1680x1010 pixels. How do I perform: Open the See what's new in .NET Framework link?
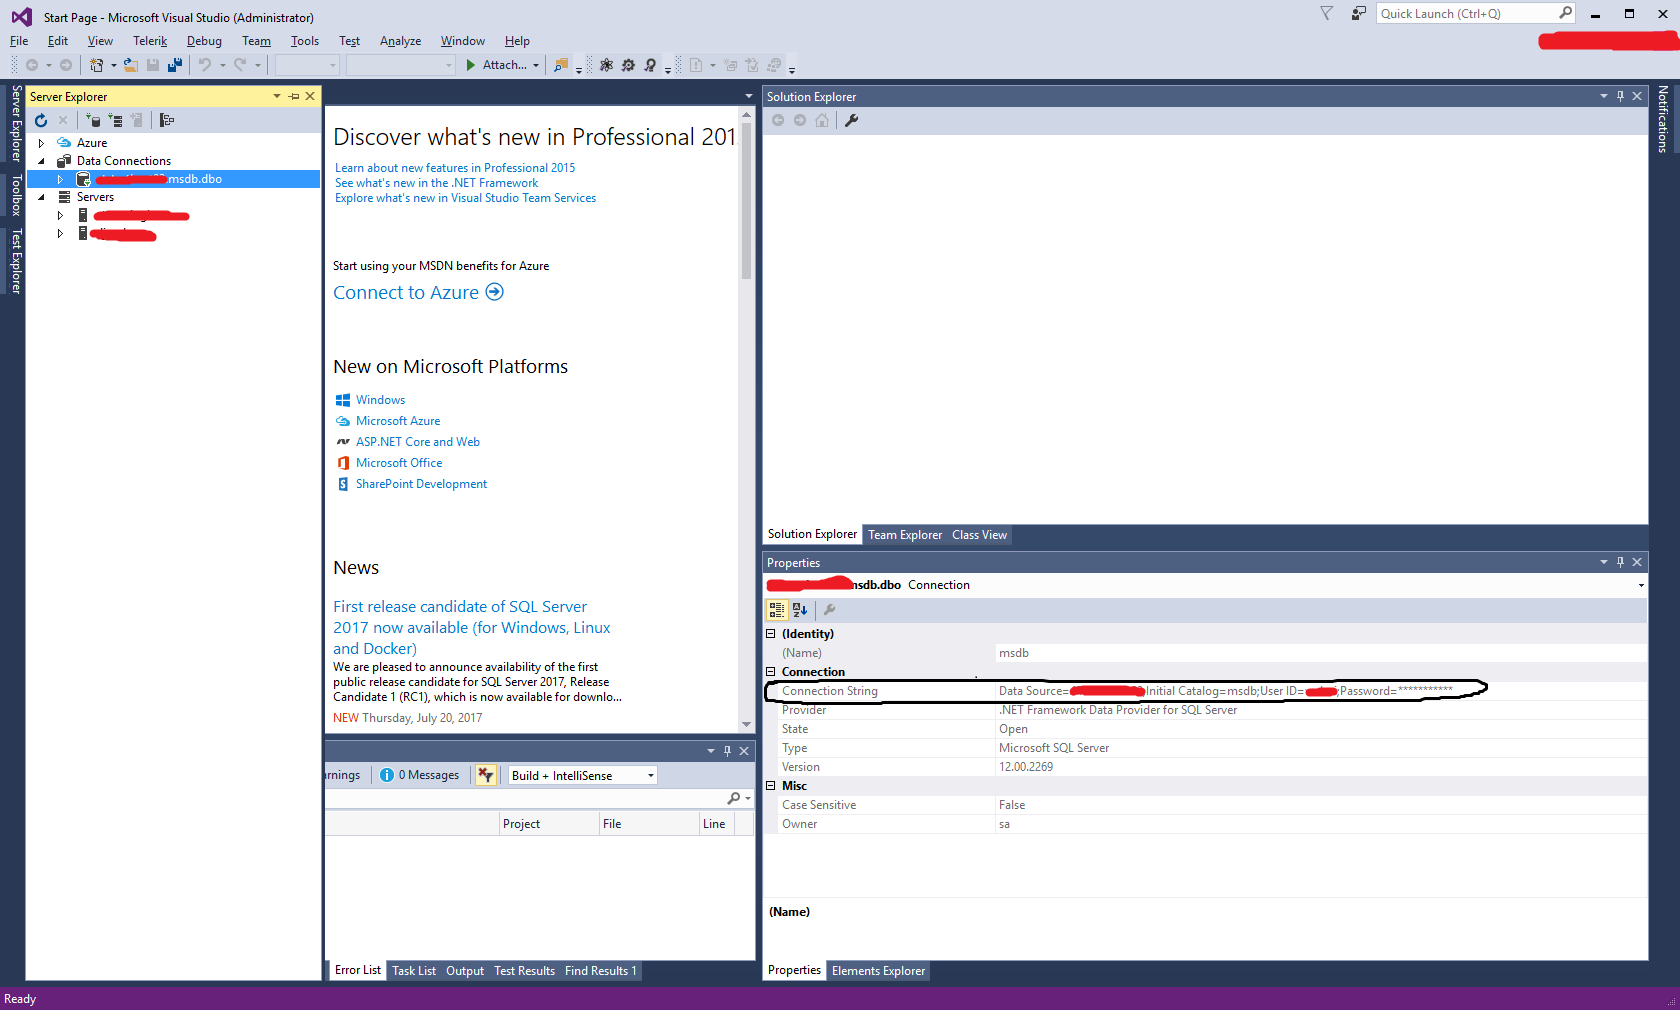436,183
